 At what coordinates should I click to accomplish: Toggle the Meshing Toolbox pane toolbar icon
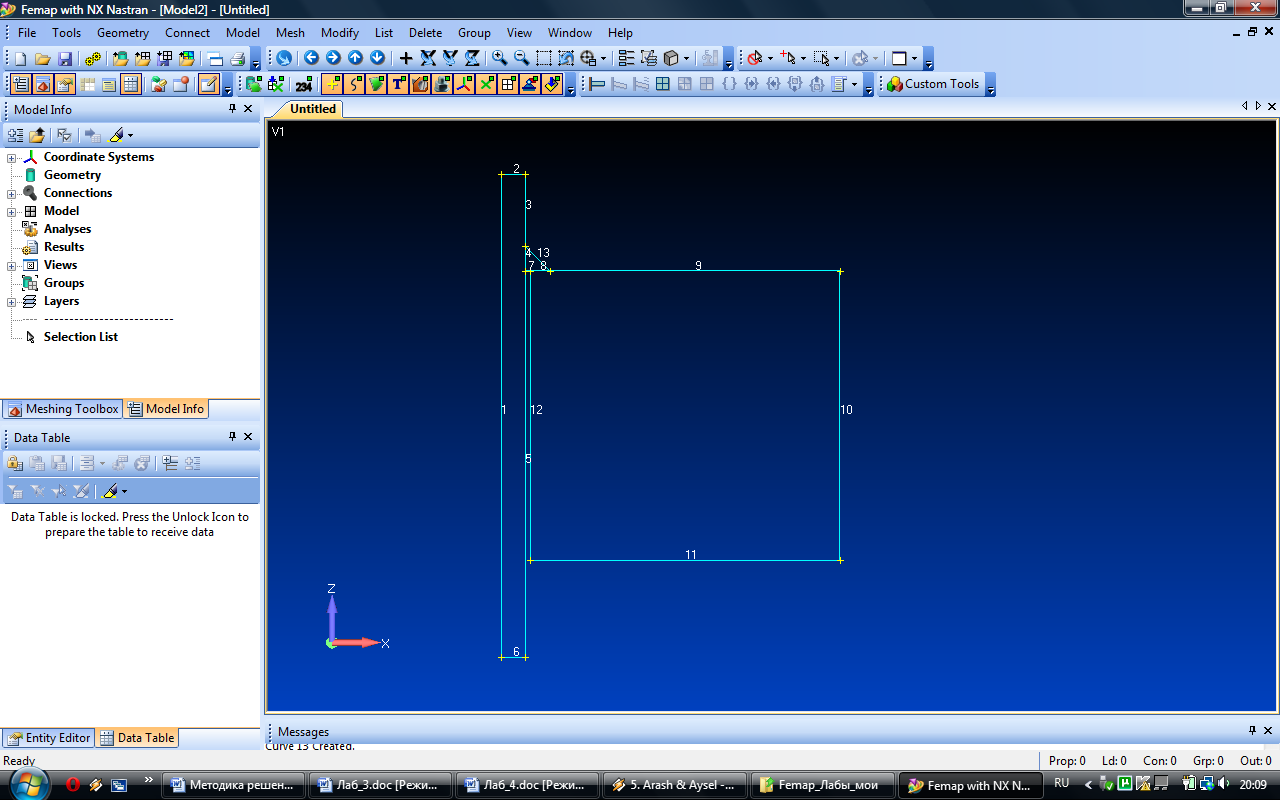tap(43, 85)
